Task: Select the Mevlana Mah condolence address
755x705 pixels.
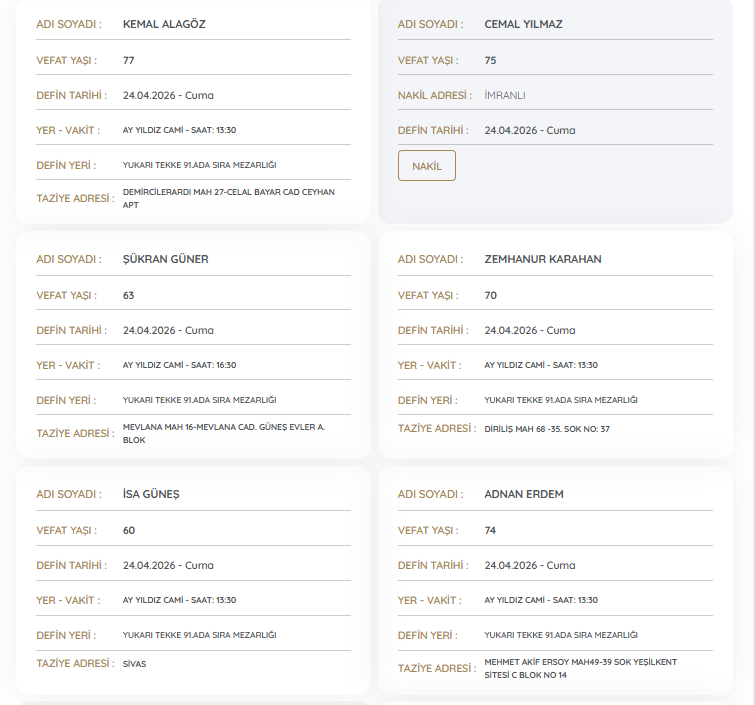Action: pos(223,433)
